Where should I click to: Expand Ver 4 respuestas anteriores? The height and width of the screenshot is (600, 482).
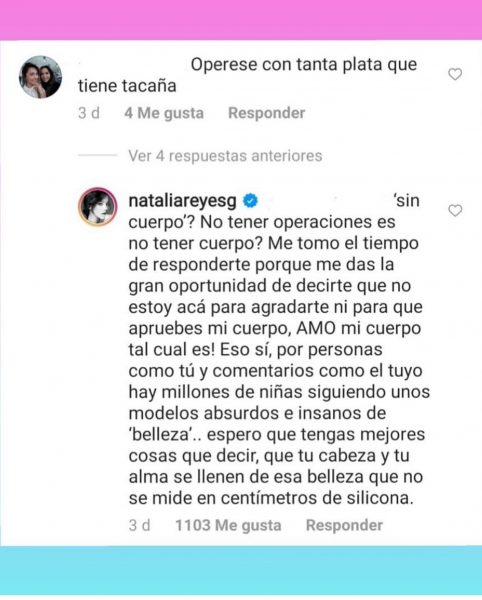coord(225,156)
